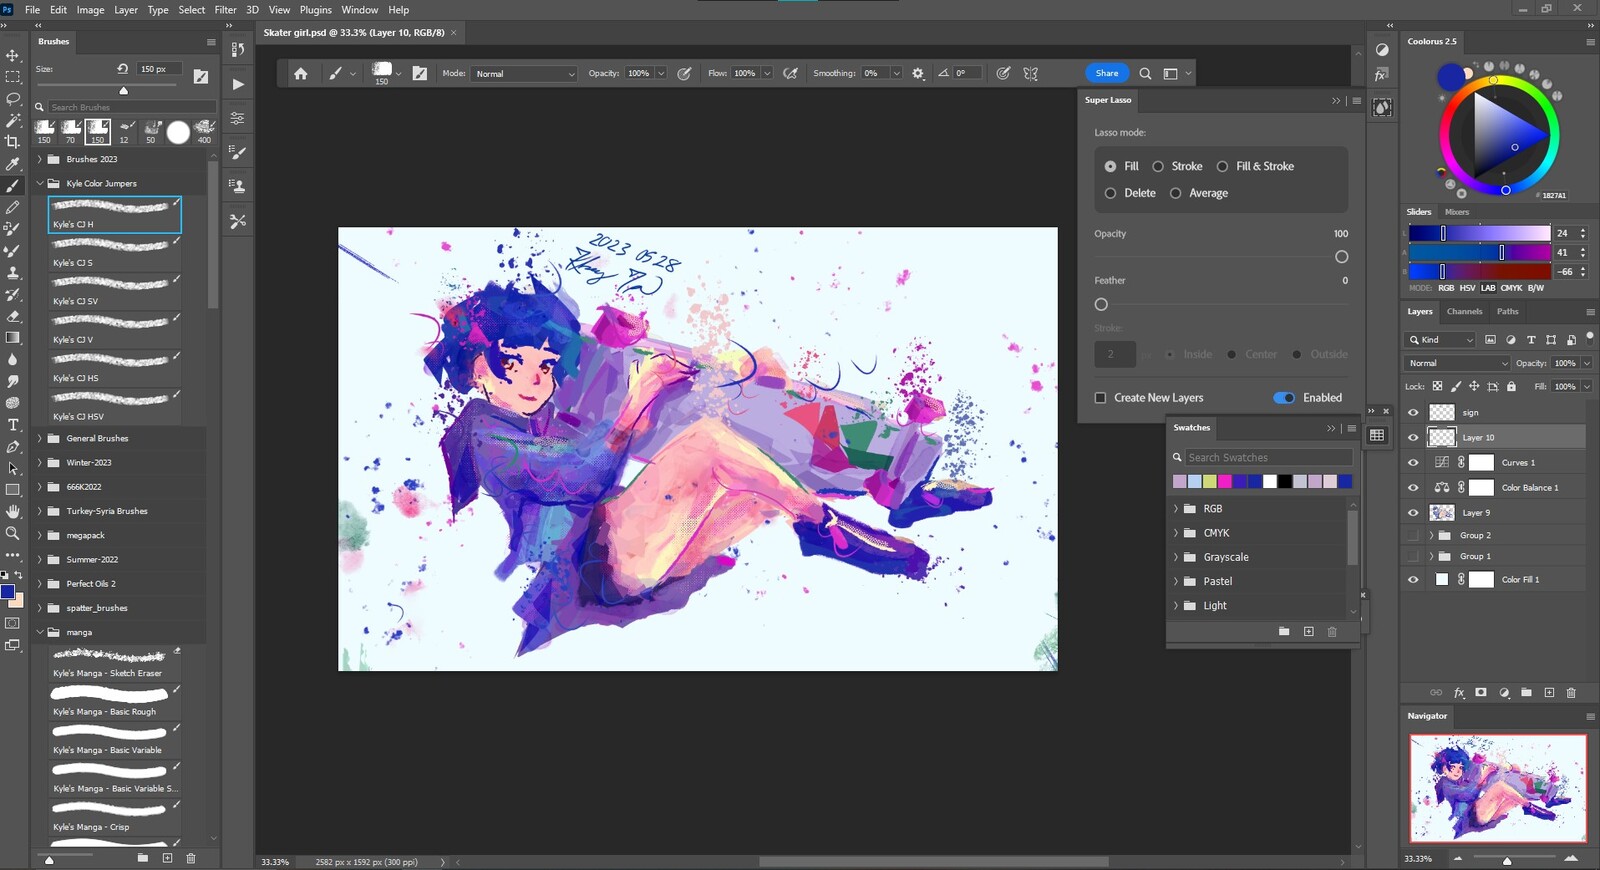Toggle the Enabled switch in Super Lasso
Viewport: 1600px width, 870px height.
tap(1284, 398)
